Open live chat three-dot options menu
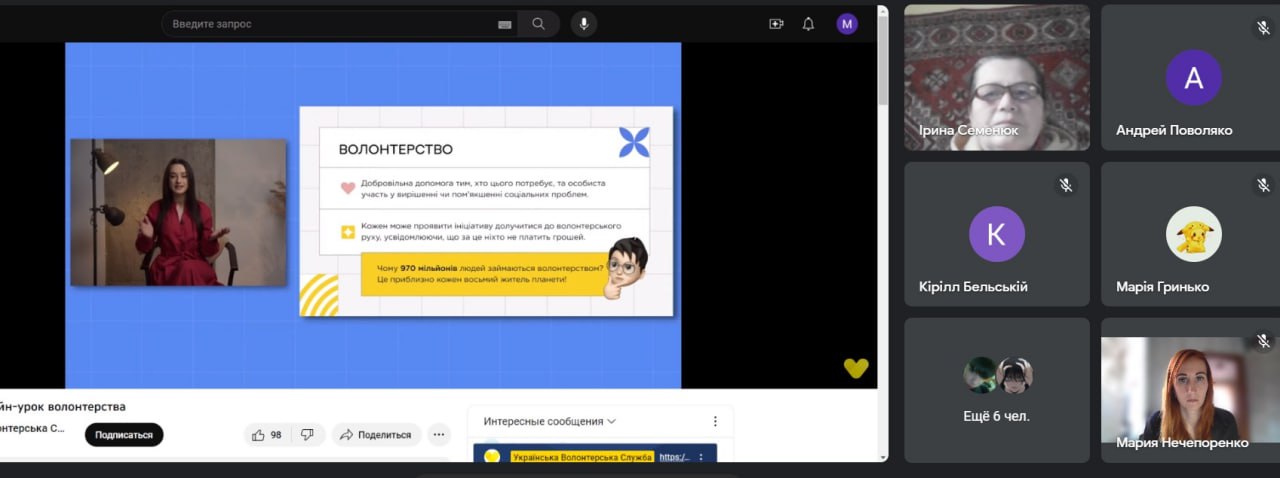 (x=715, y=421)
